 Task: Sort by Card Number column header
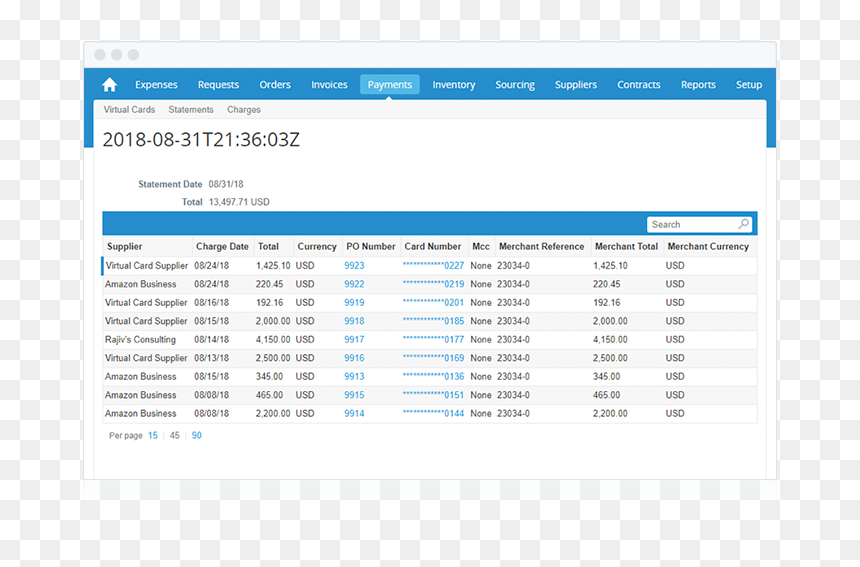[433, 247]
